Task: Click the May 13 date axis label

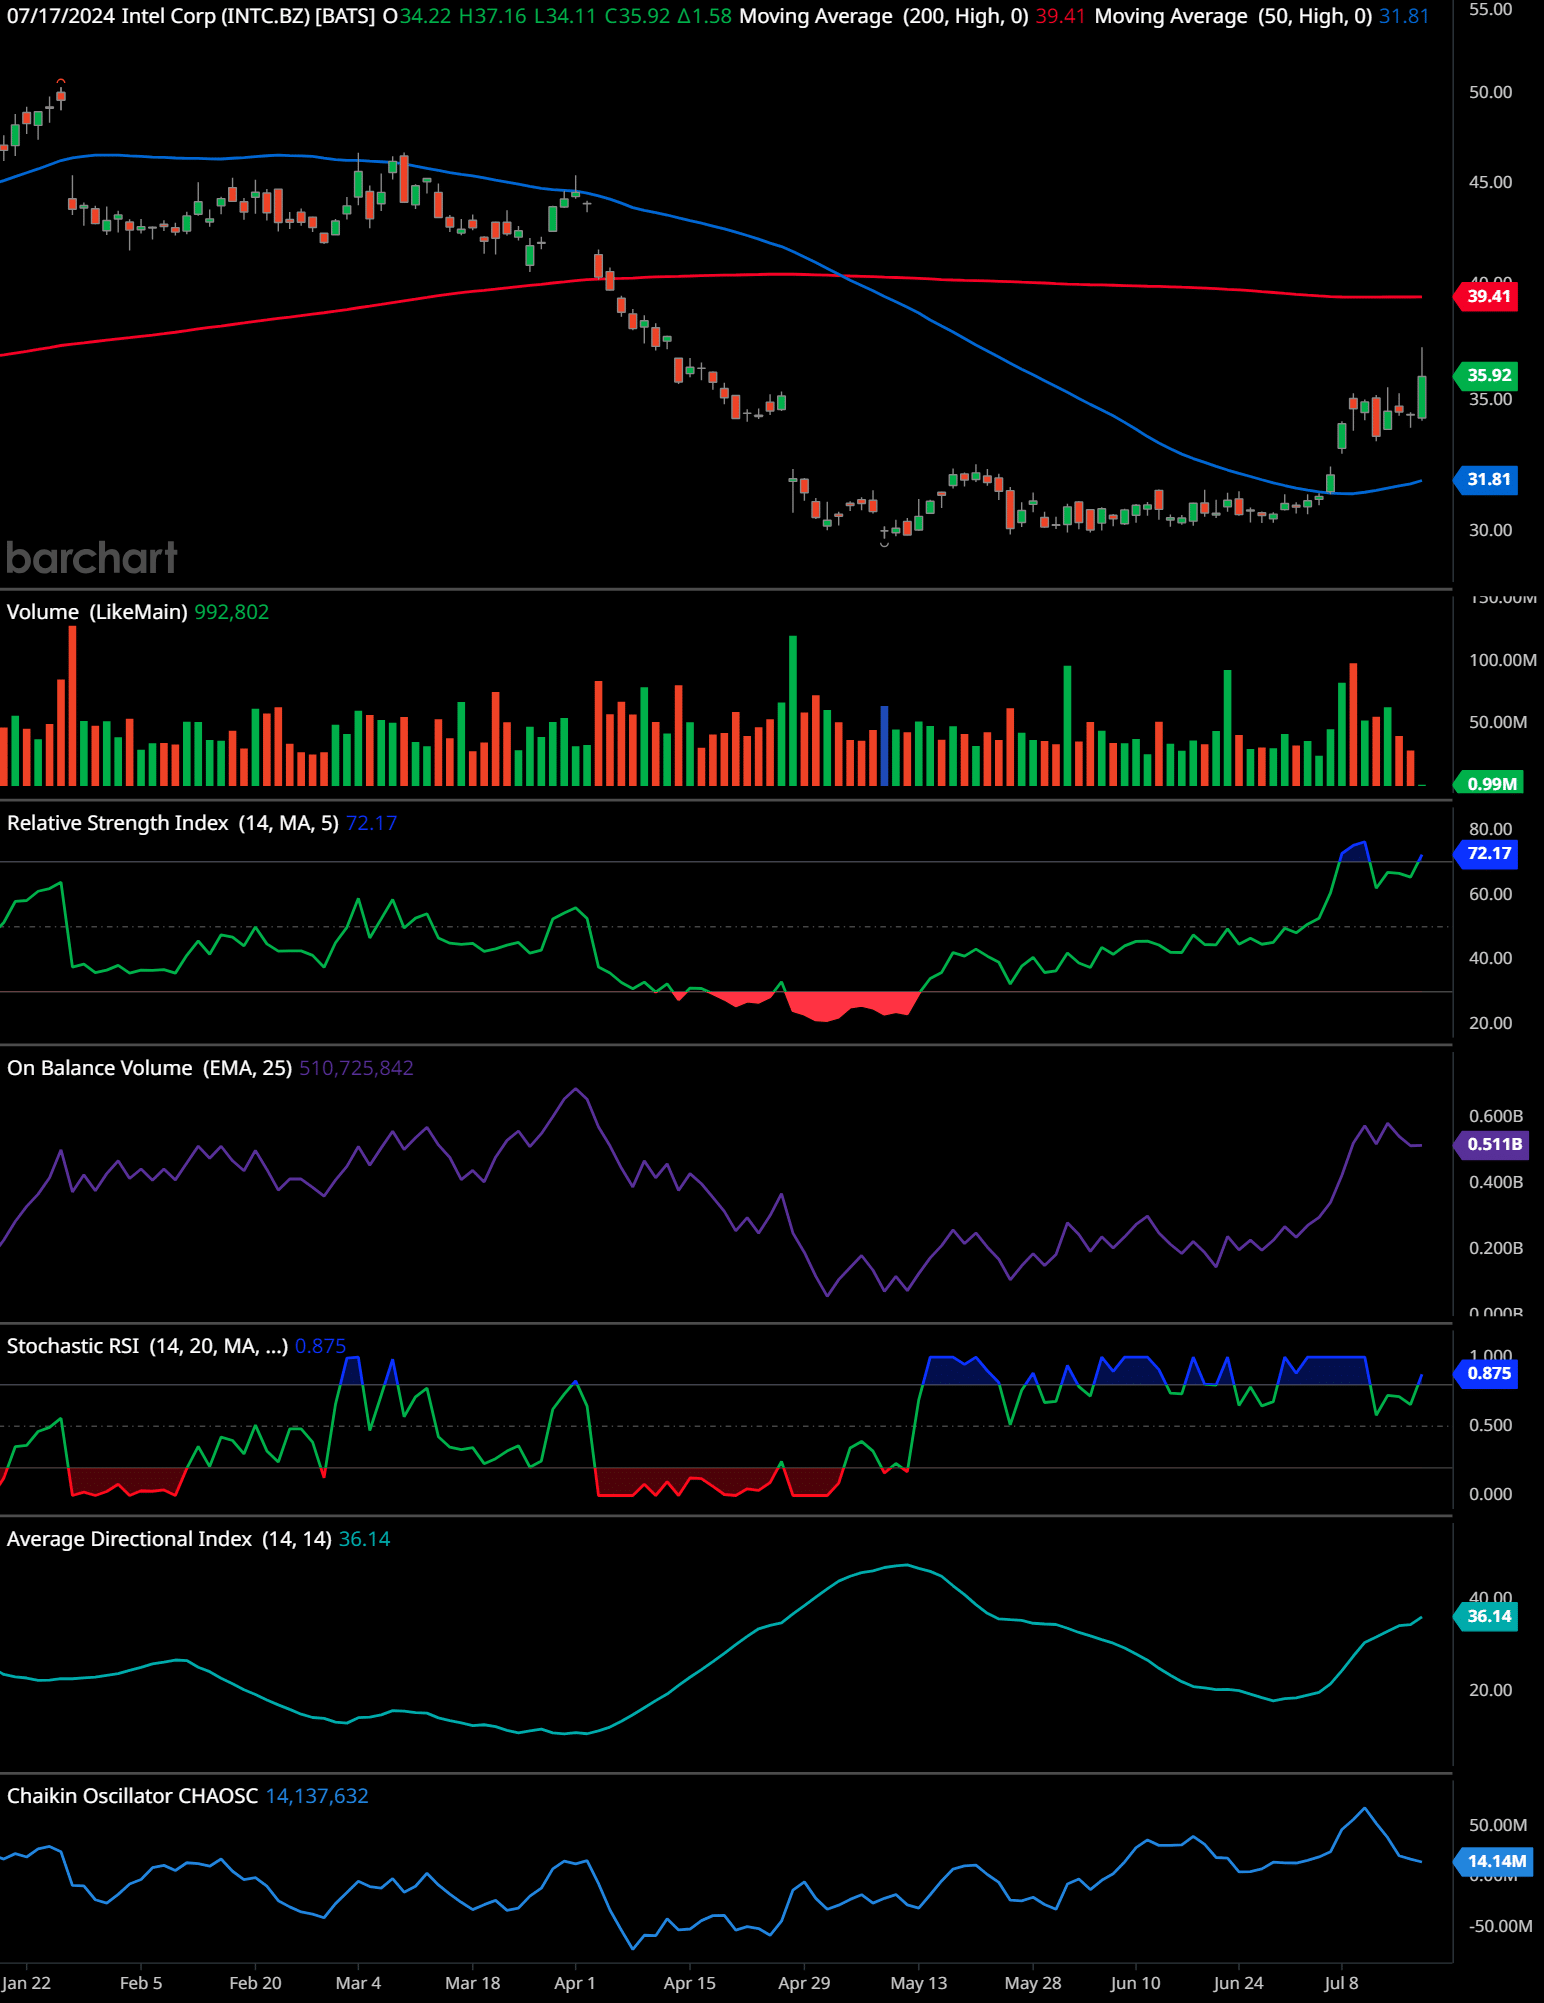Action: point(918,1983)
